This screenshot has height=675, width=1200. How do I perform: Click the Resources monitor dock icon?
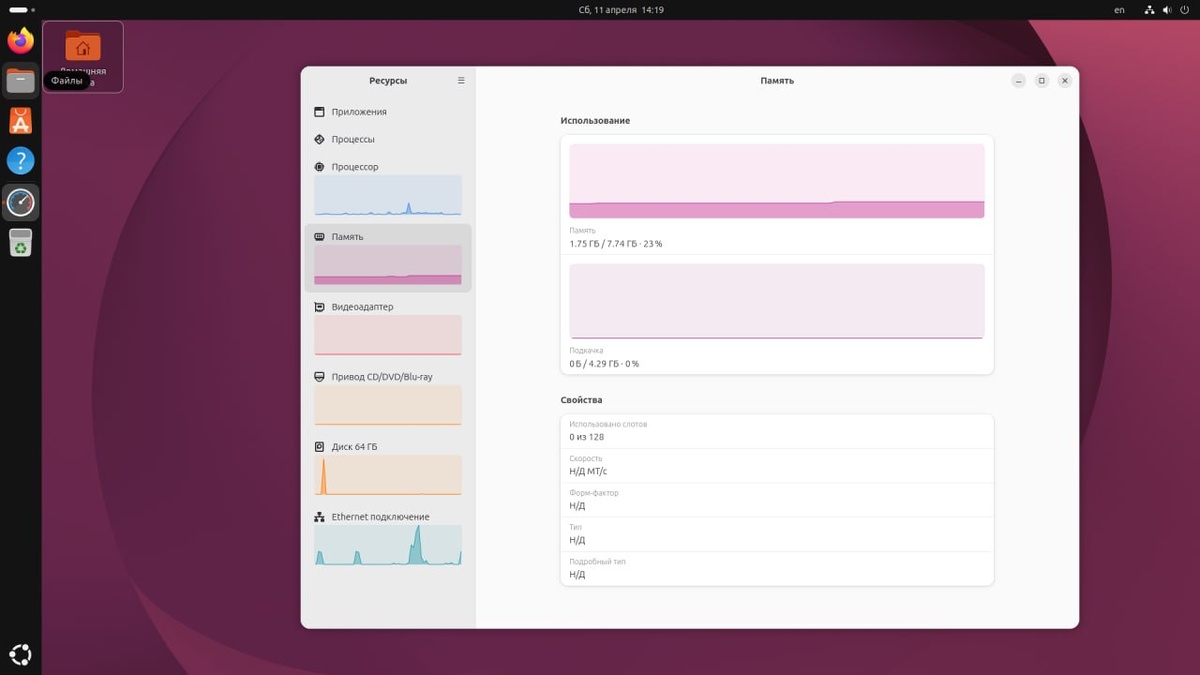[21, 202]
